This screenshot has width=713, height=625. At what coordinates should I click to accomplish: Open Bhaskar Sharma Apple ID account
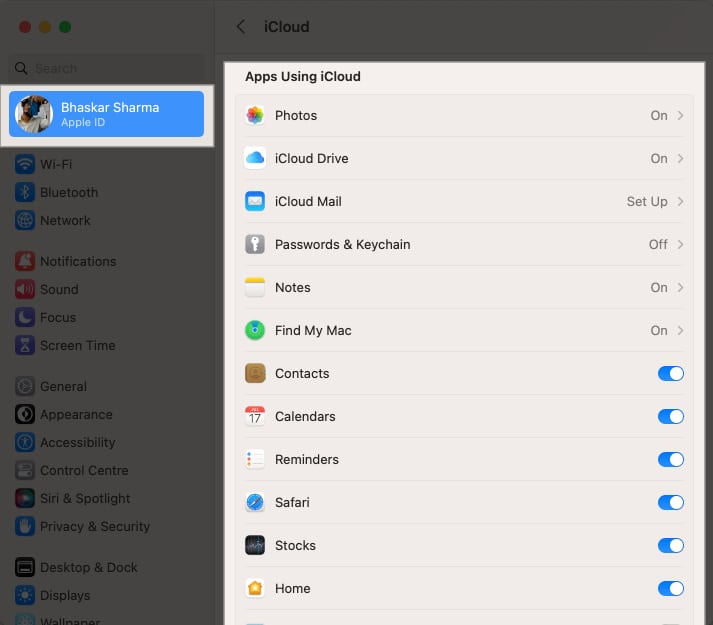point(107,114)
